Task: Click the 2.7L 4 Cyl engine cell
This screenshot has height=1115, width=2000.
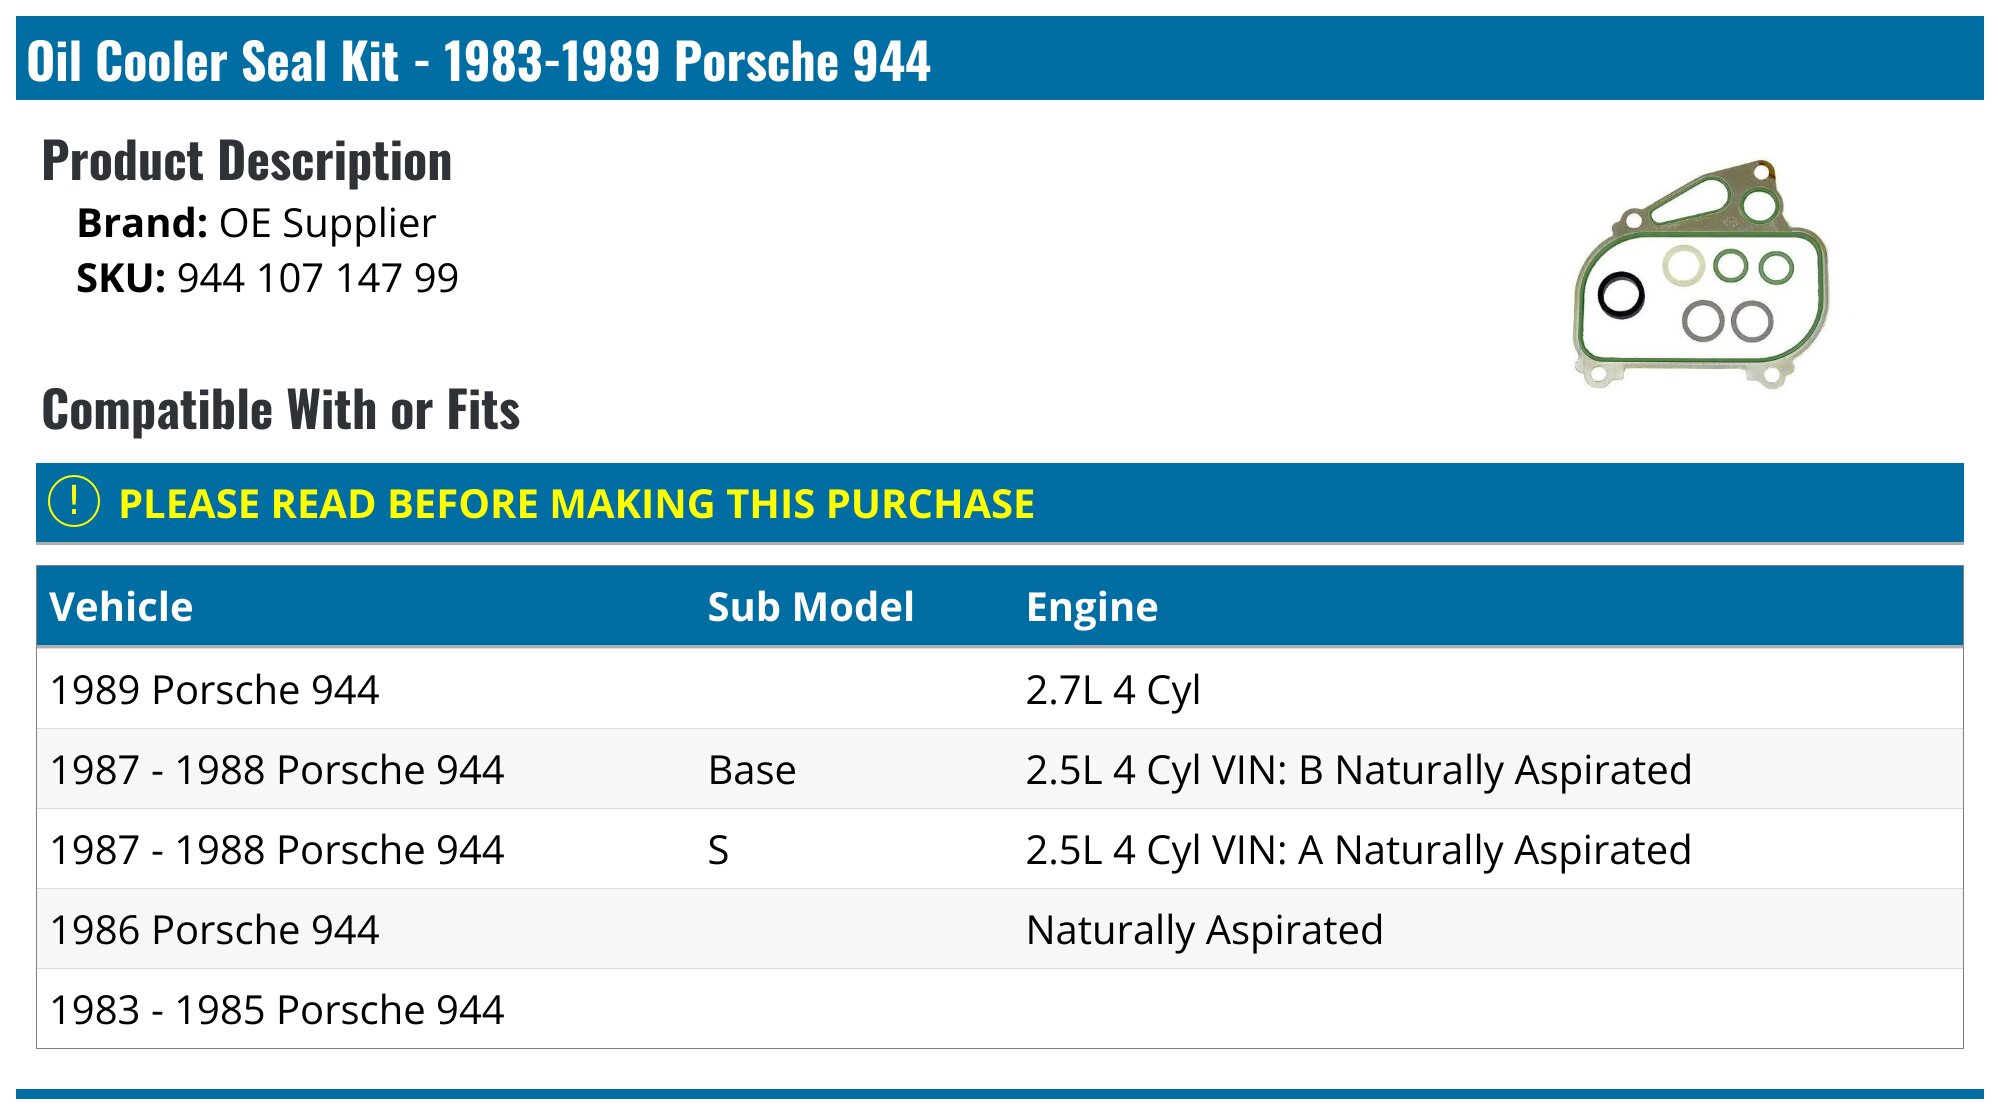Action: point(1113,690)
